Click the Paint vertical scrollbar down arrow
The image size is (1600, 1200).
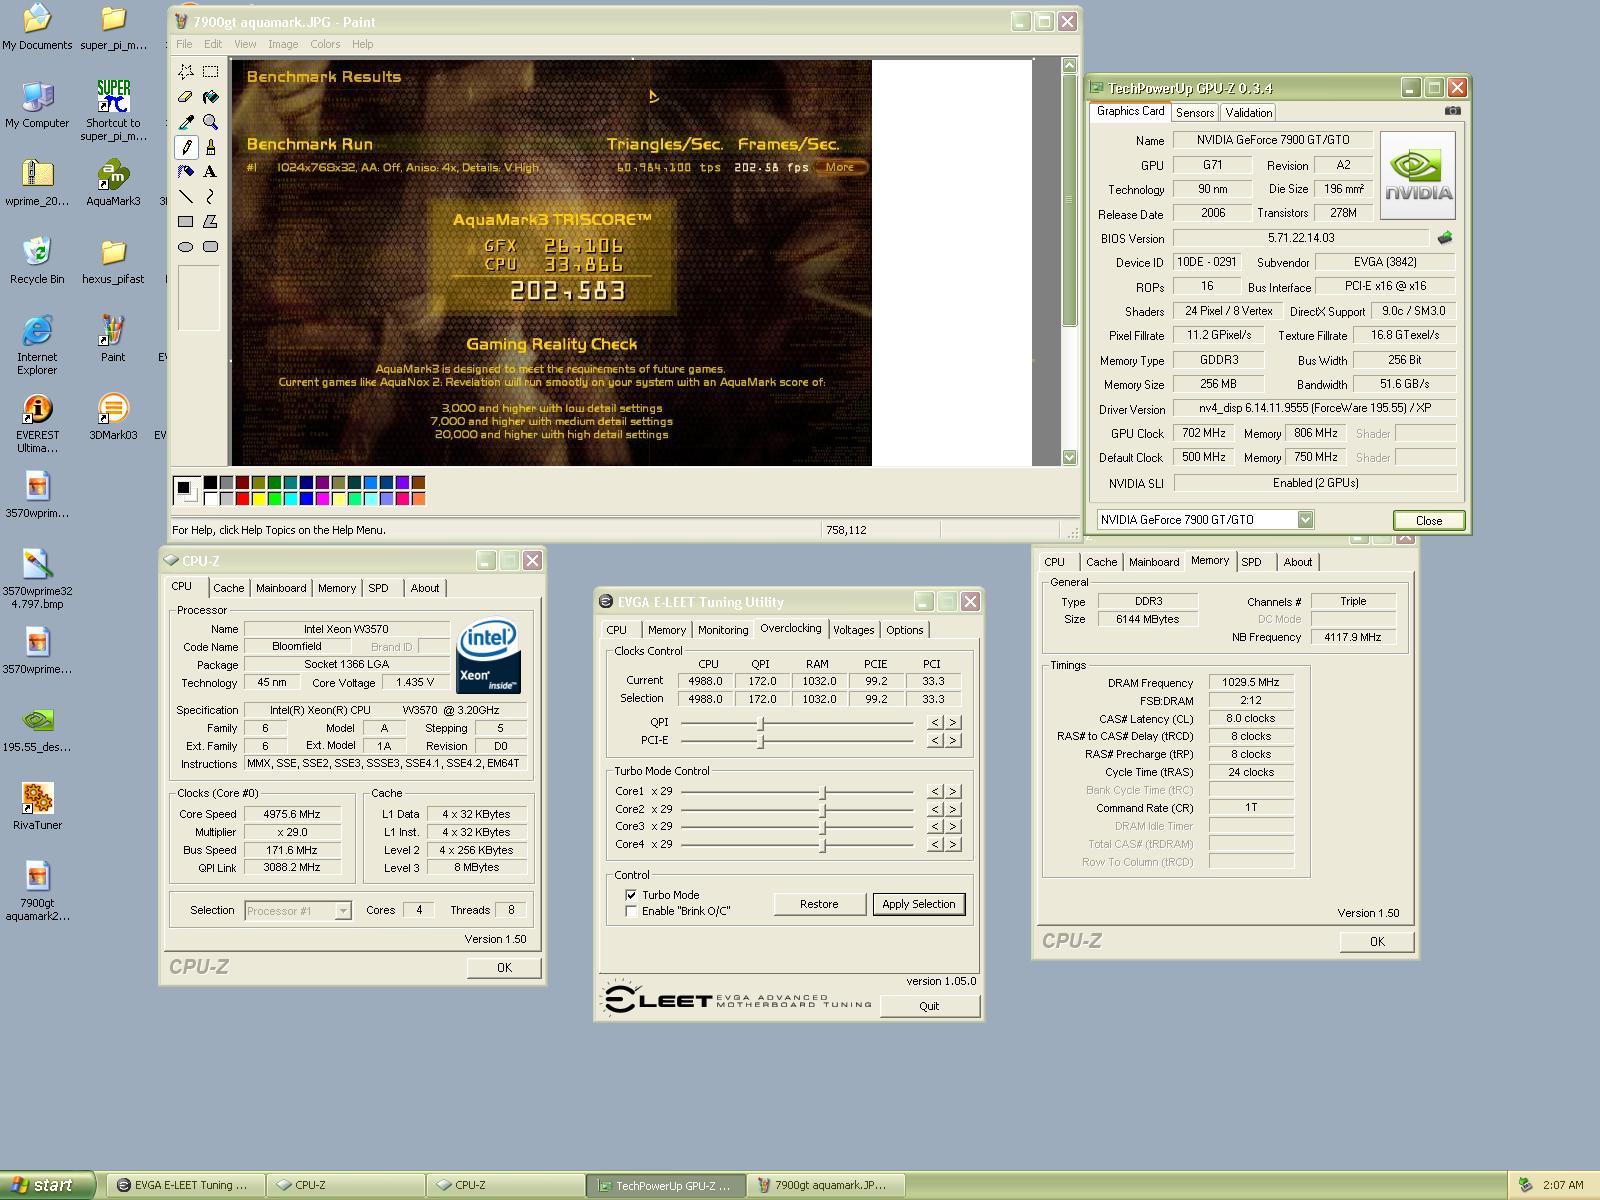click(x=1069, y=457)
